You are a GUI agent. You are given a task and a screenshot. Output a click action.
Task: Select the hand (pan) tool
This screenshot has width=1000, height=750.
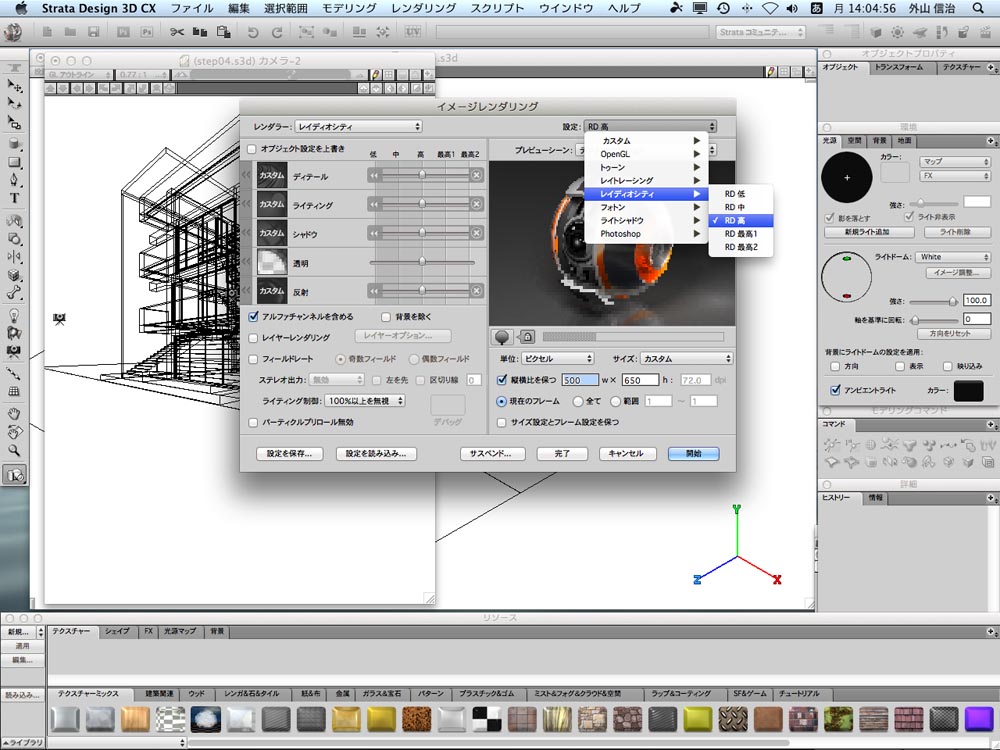[x=14, y=414]
